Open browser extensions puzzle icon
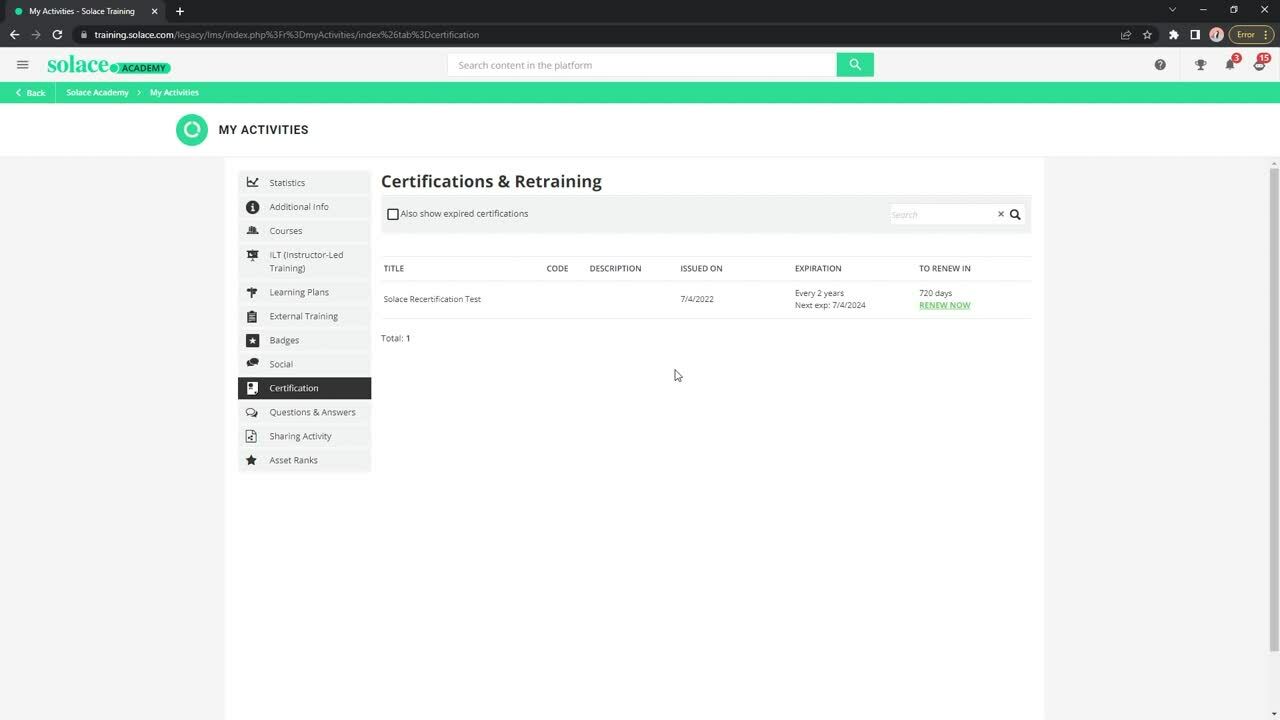Screen dimensions: 1280x720 1174,34
